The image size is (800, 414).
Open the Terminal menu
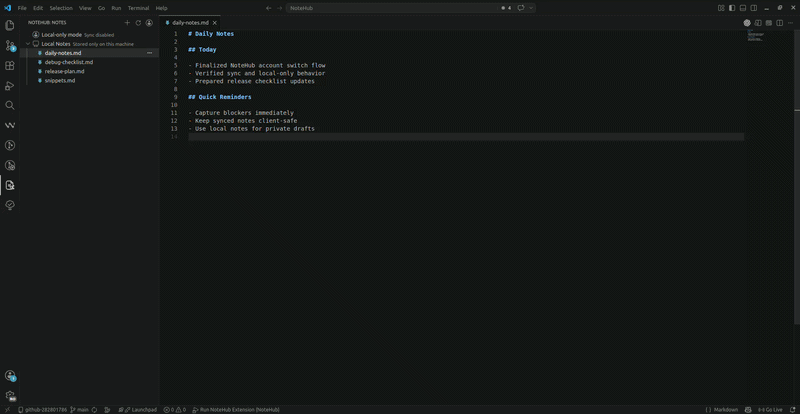click(x=138, y=8)
